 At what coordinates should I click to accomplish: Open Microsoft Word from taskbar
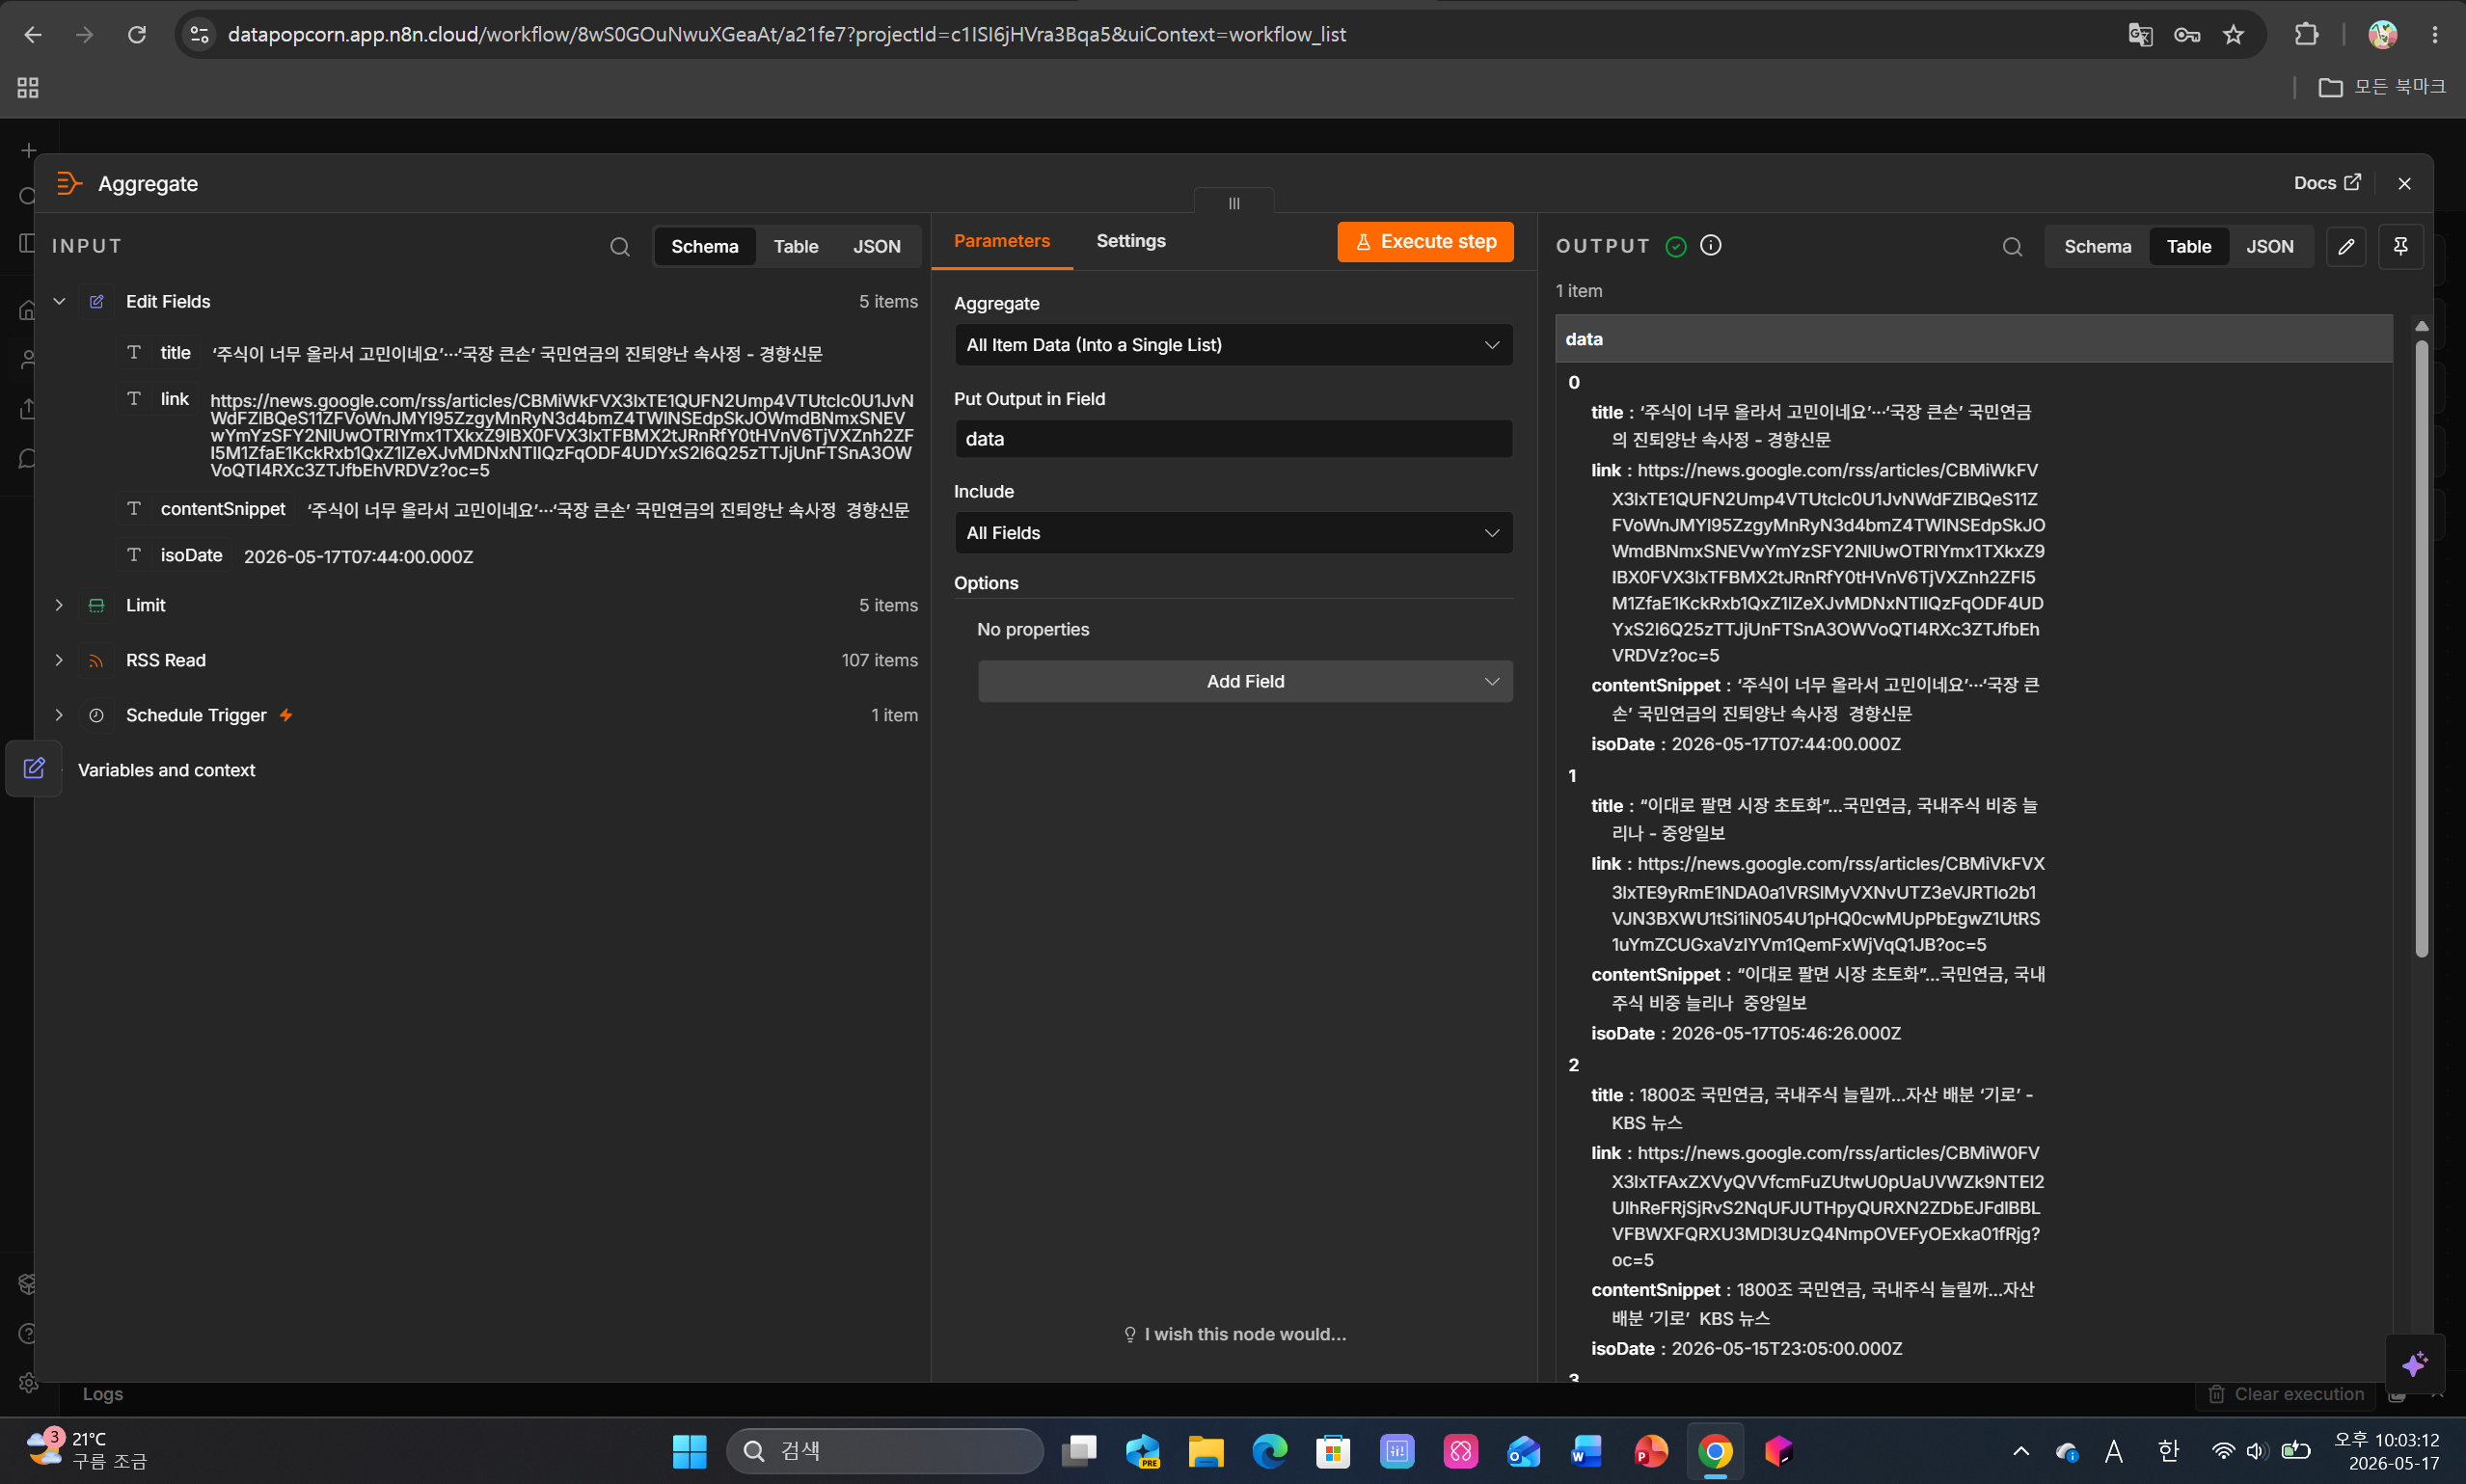tap(1587, 1450)
